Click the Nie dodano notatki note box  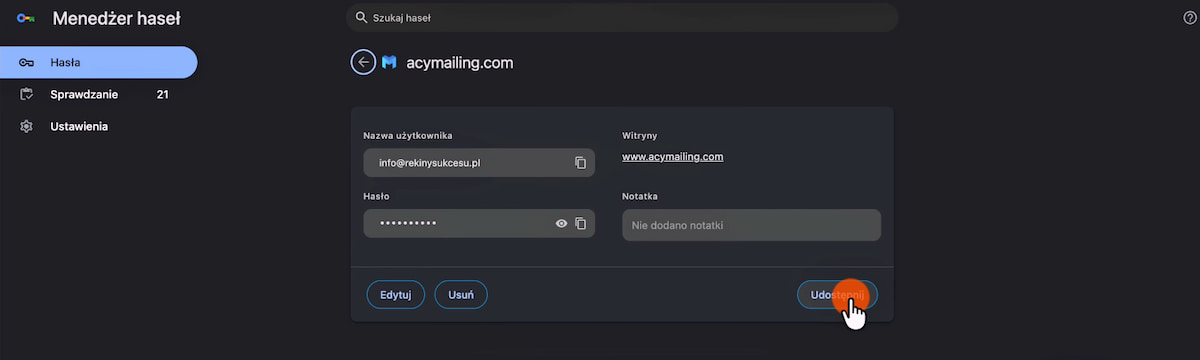751,225
